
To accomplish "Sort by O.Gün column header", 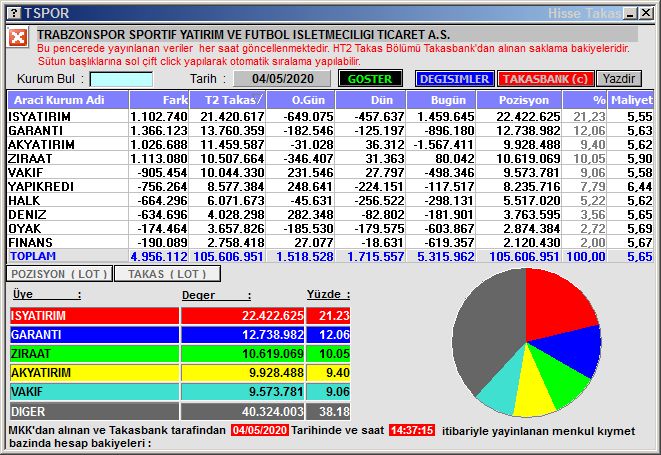I will click(301, 100).
